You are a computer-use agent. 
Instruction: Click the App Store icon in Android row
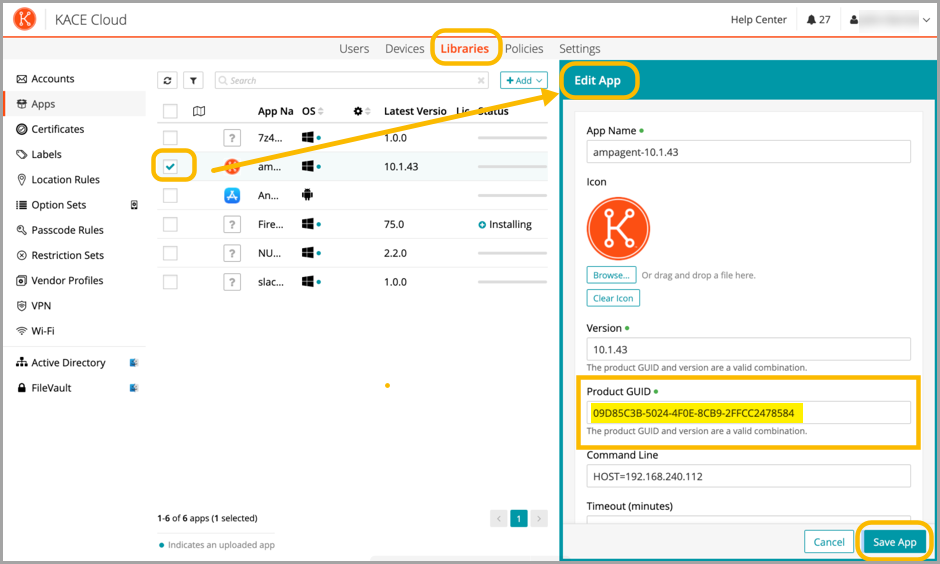[x=232, y=196]
